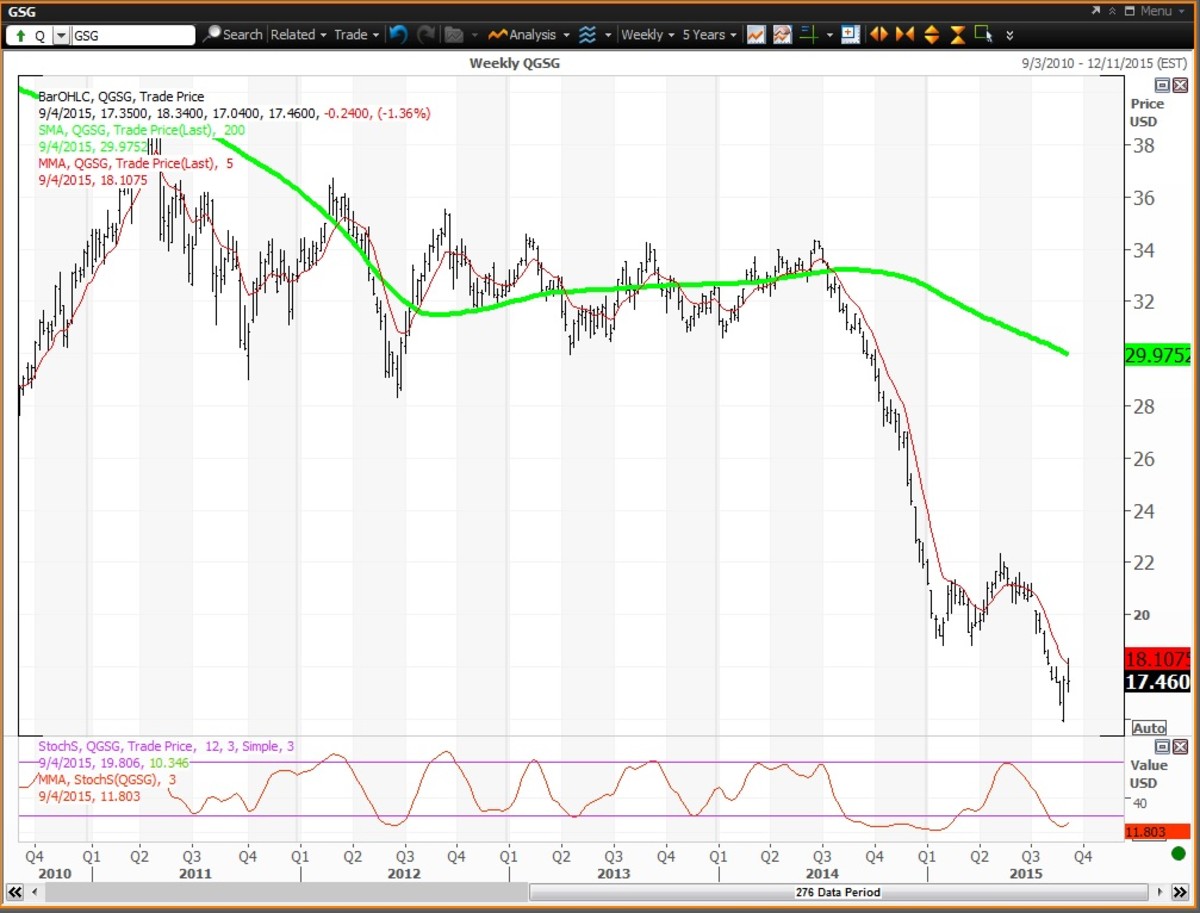Toggle the Auto price scale button
The image size is (1200, 913).
click(x=1148, y=728)
